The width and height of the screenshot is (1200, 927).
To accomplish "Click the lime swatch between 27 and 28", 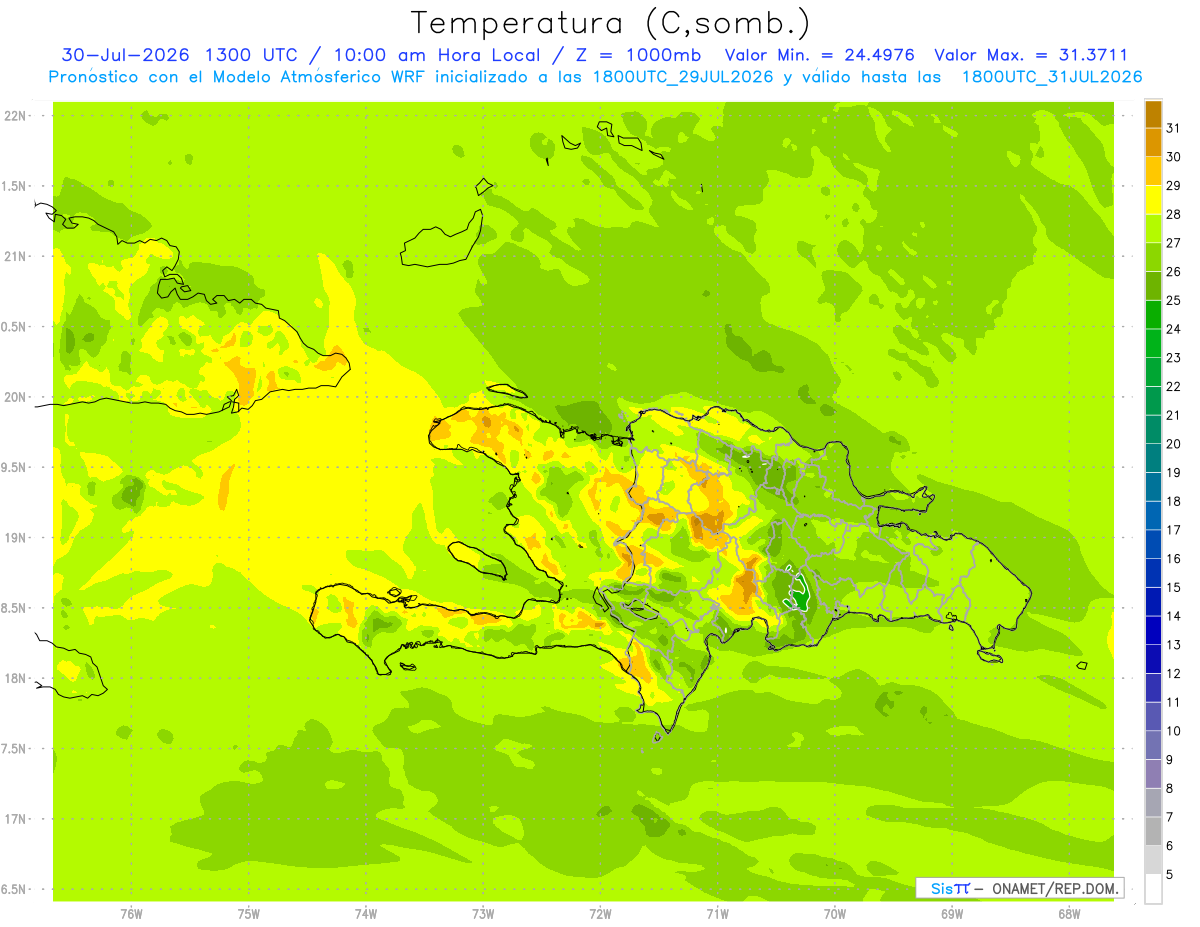I will coord(1153,228).
